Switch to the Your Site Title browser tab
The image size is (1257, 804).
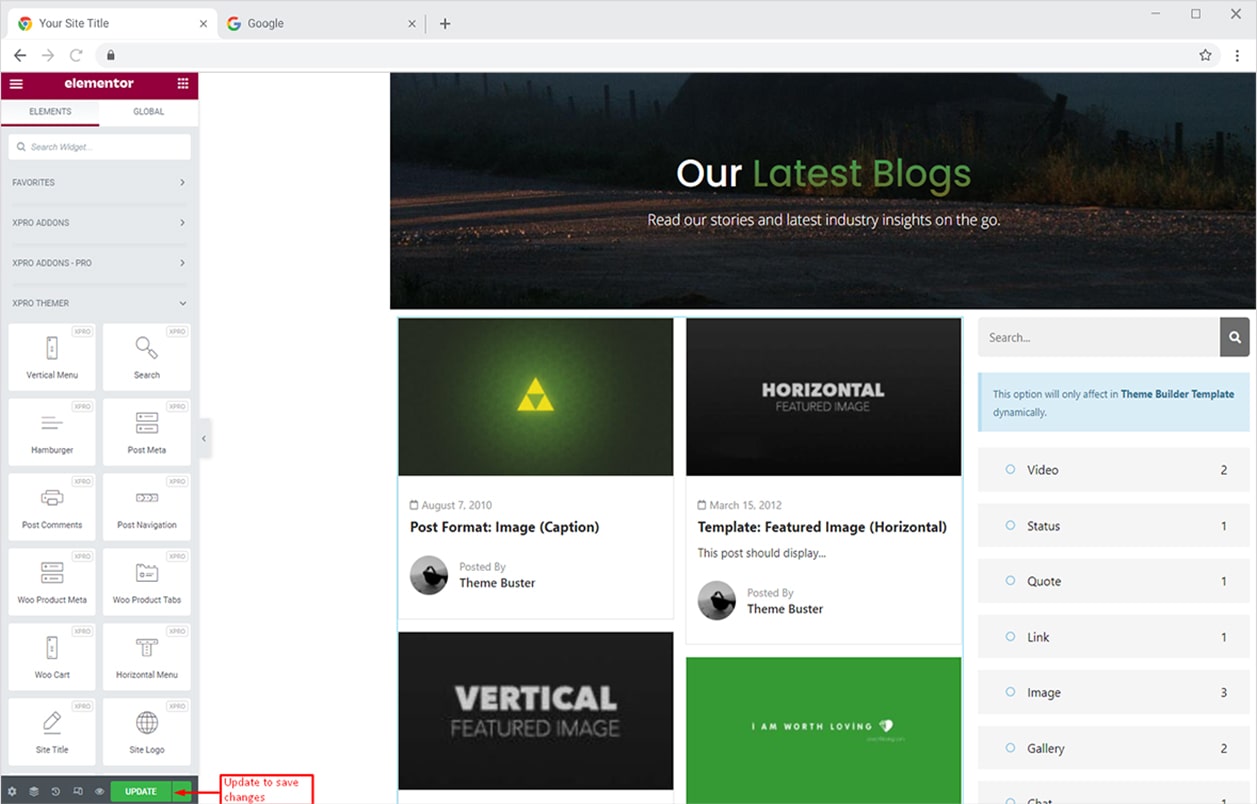[x=113, y=24]
